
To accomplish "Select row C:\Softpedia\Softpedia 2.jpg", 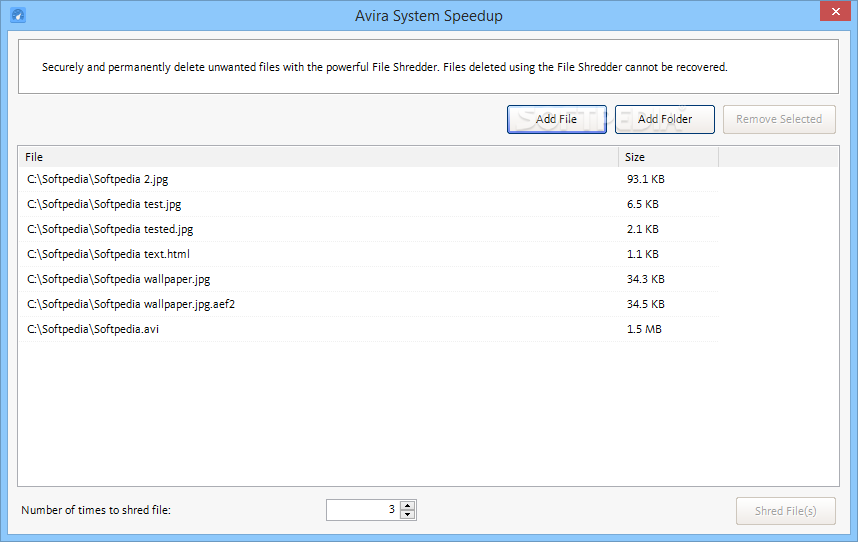I will point(369,179).
